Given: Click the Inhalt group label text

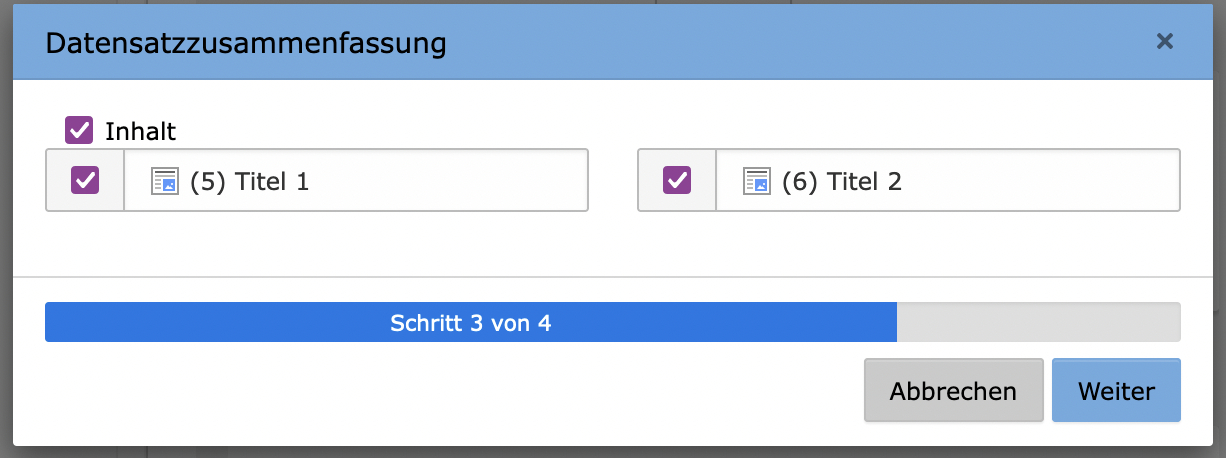Looking at the screenshot, I should 141,131.
